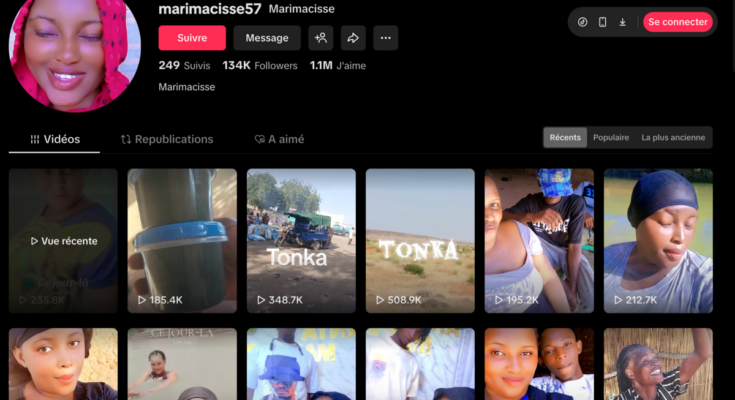Click the Message button
735x400 pixels.
(267, 38)
